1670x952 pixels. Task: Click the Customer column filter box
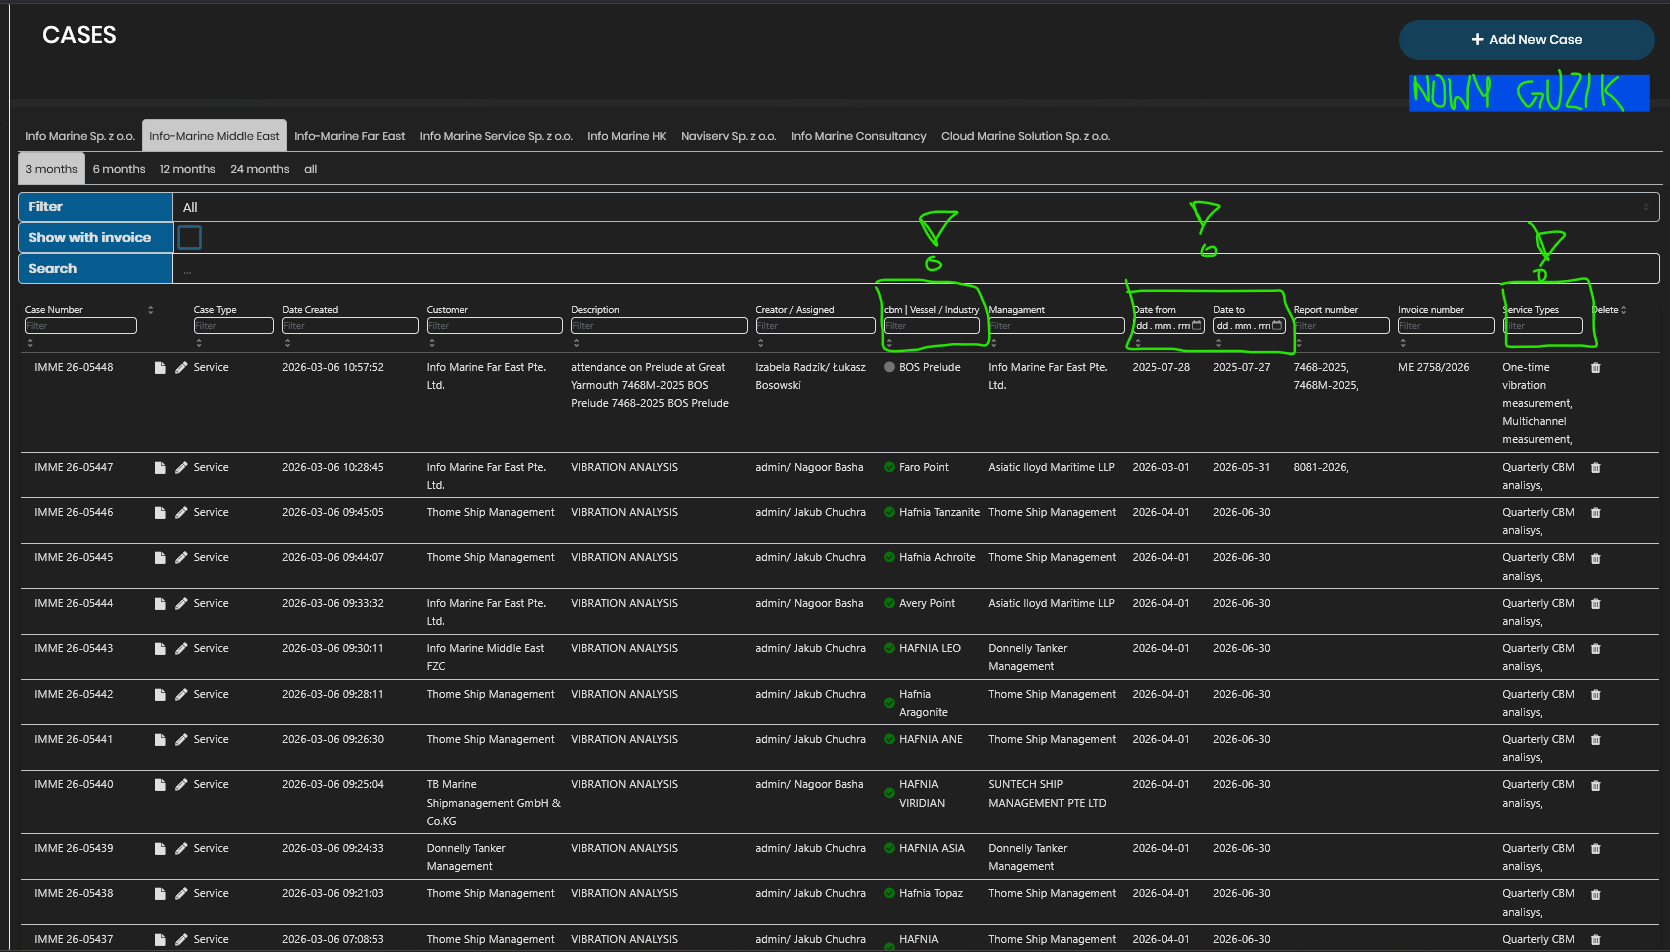pyautogui.click(x=494, y=326)
